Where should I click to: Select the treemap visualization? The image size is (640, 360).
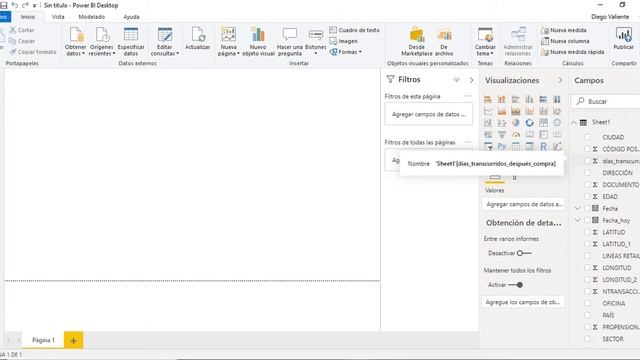click(543, 123)
